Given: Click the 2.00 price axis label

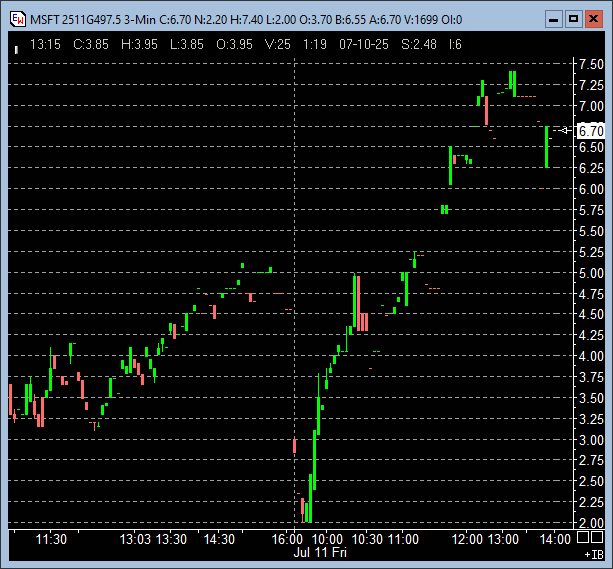Looking at the screenshot, I should (x=591, y=523).
